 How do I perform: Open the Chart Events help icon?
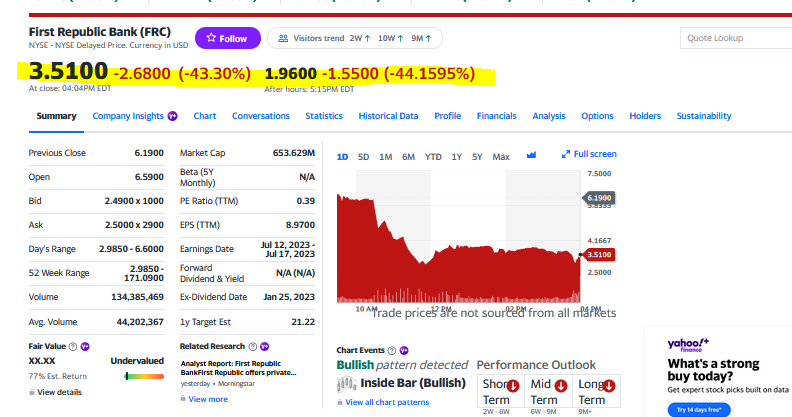click(x=391, y=350)
